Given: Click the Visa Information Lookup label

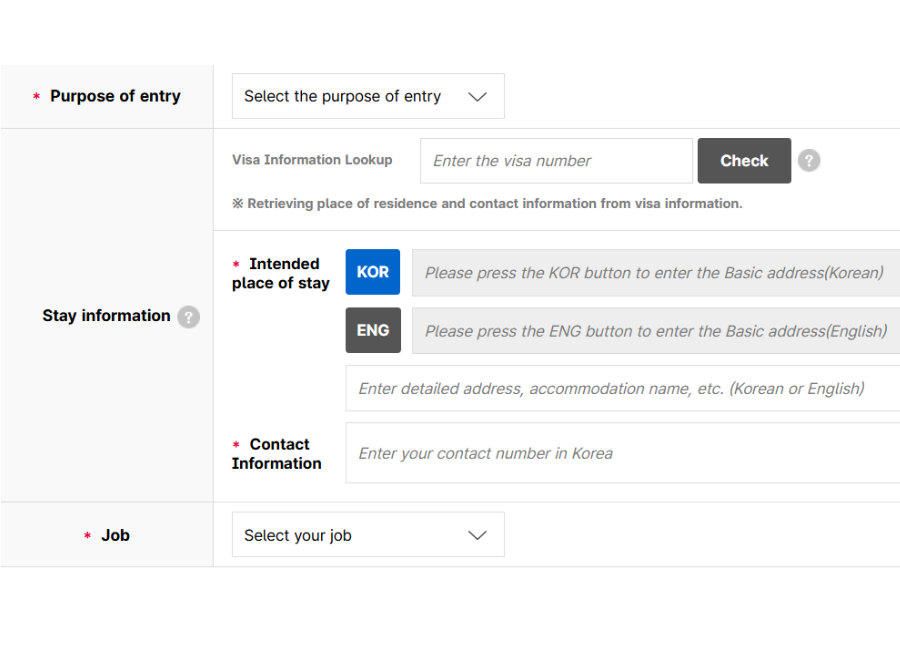Looking at the screenshot, I should (312, 160).
